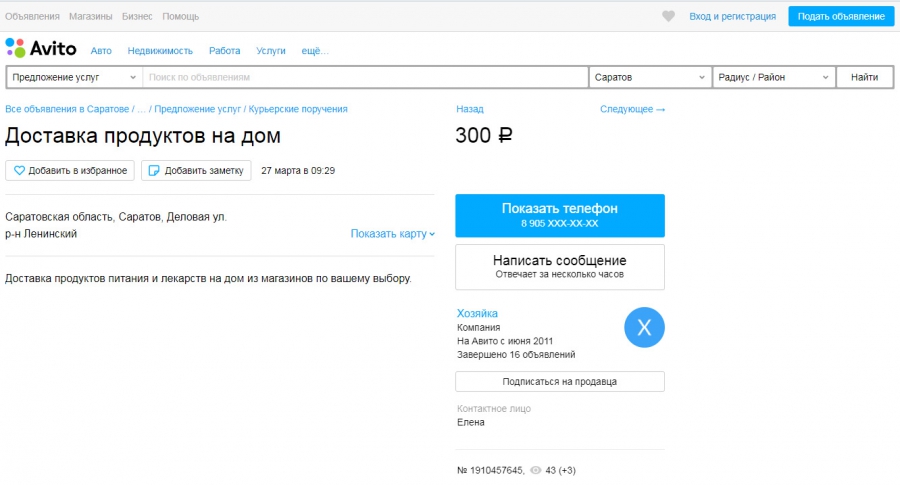The width and height of the screenshot is (900, 485).
Task: Click Добавить заметку note button
Action: 195,171
